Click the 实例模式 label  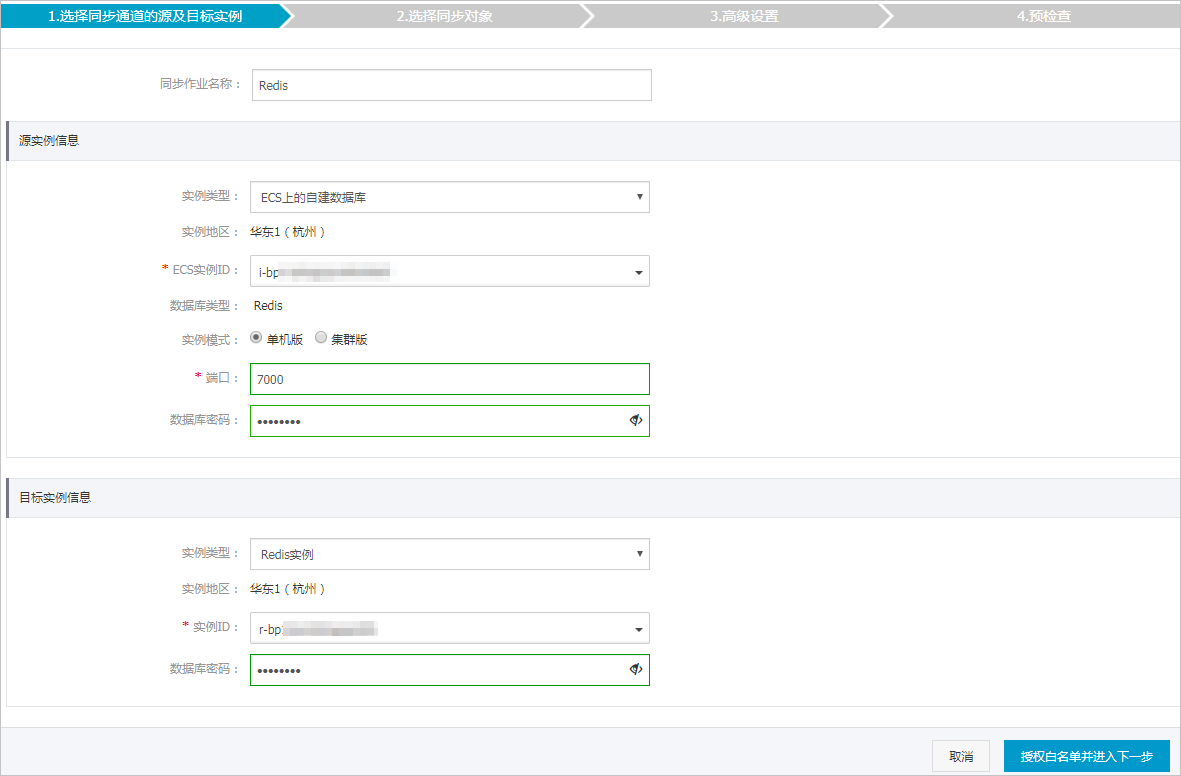tap(210, 340)
